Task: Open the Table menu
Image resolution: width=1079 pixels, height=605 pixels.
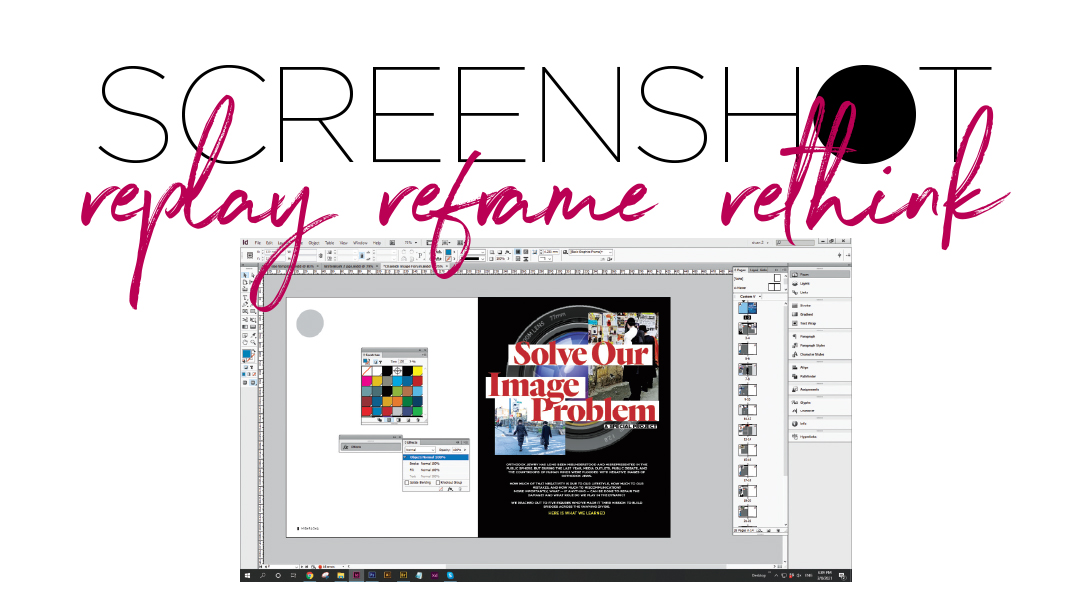Action: coord(330,243)
